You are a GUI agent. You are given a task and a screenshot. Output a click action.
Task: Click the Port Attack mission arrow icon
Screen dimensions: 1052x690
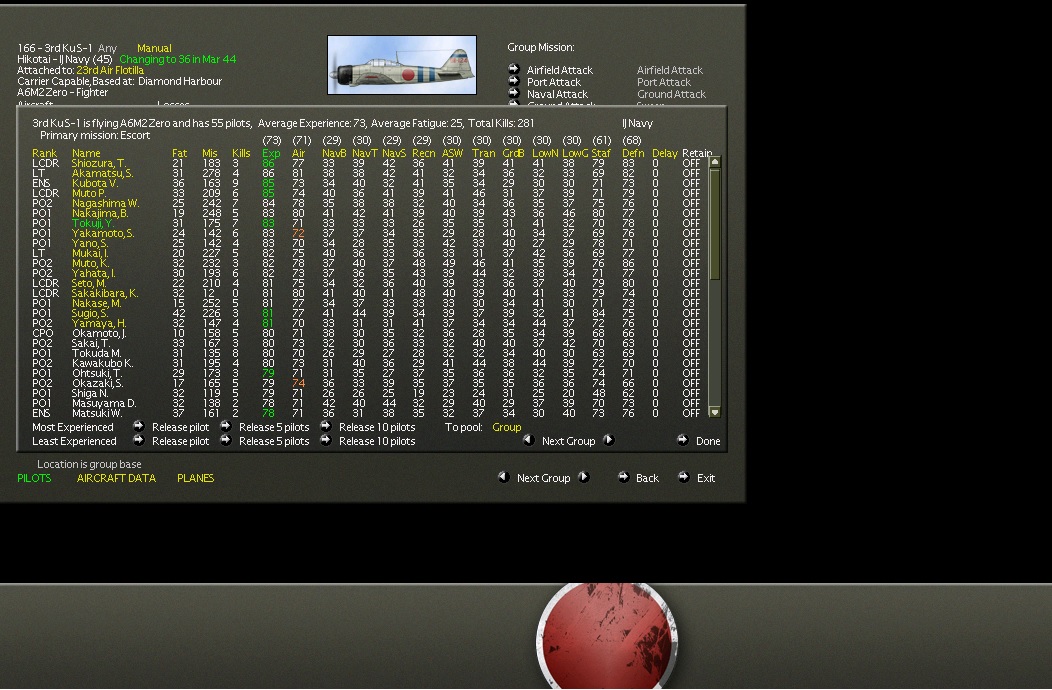pos(514,81)
